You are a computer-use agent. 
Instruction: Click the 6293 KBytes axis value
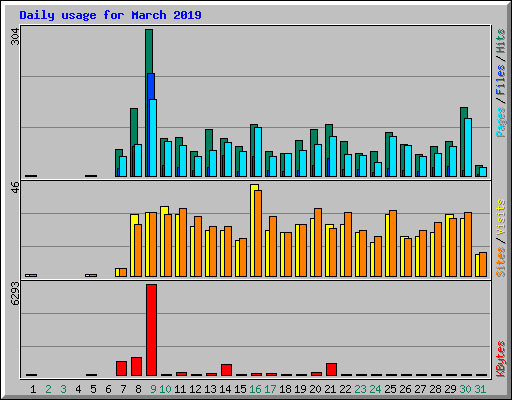[15, 294]
